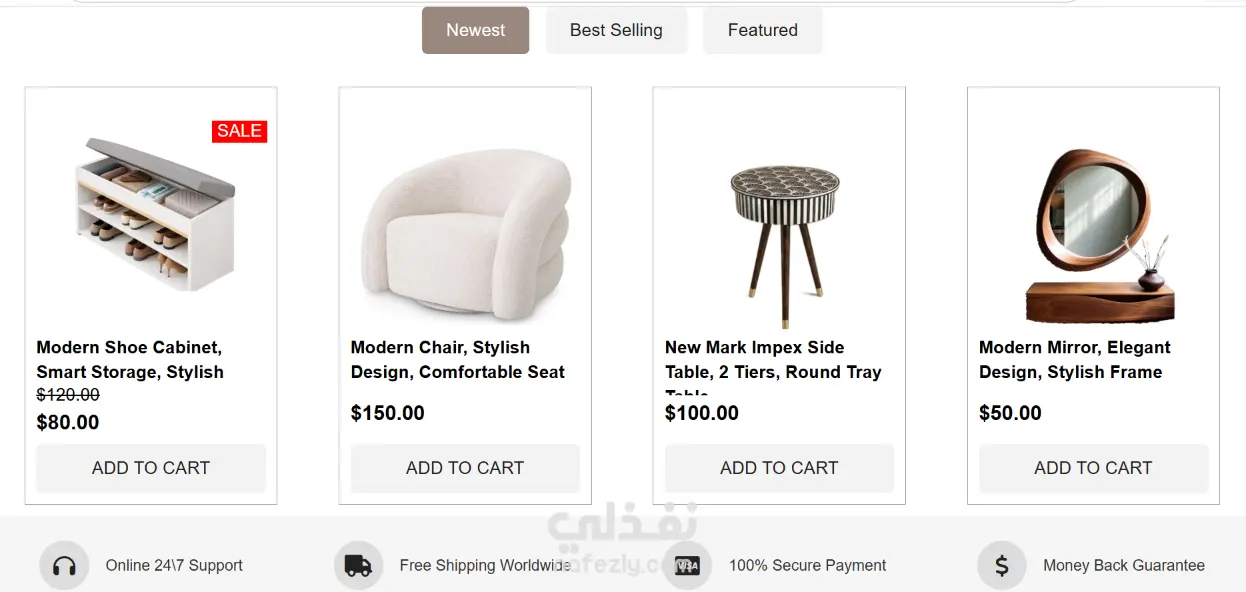The width and height of the screenshot is (1246, 592).
Task: Click the dollar sign guarantee icon
Action: [x=1002, y=566]
